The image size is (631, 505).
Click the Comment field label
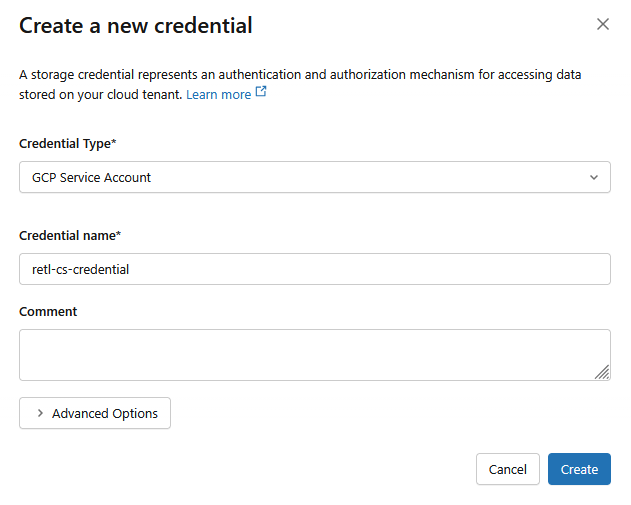coord(48,311)
